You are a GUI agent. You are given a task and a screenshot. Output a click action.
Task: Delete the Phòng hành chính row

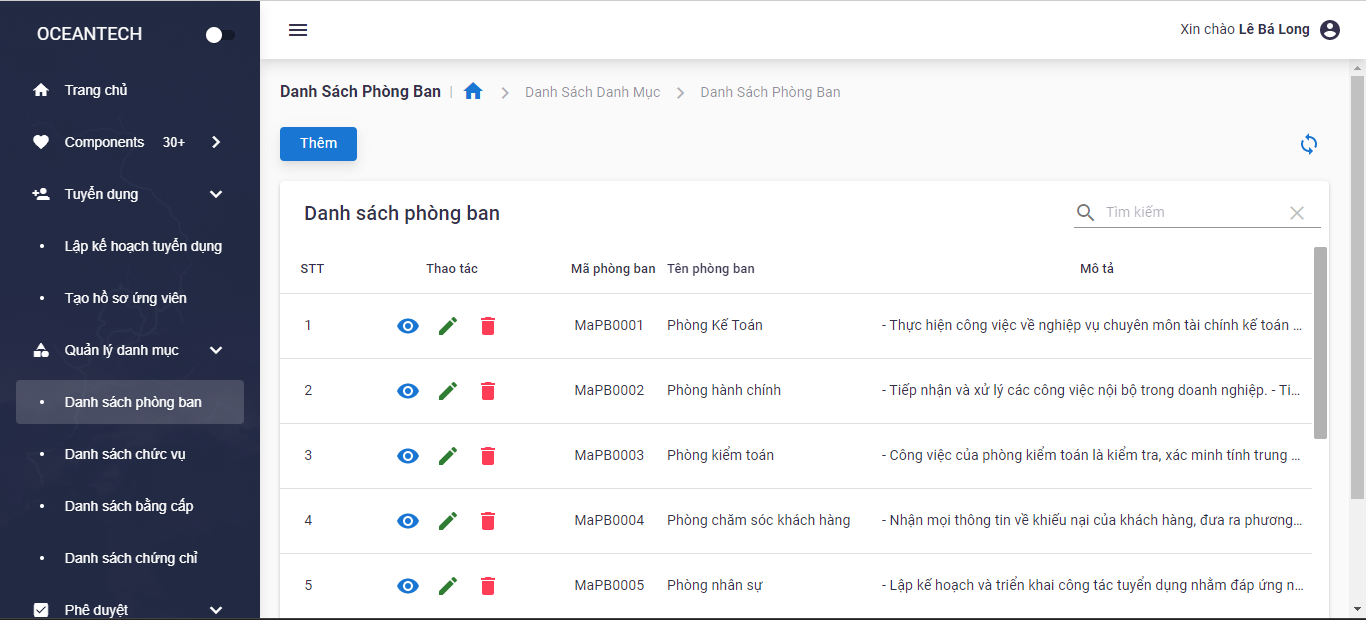pos(488,391)
